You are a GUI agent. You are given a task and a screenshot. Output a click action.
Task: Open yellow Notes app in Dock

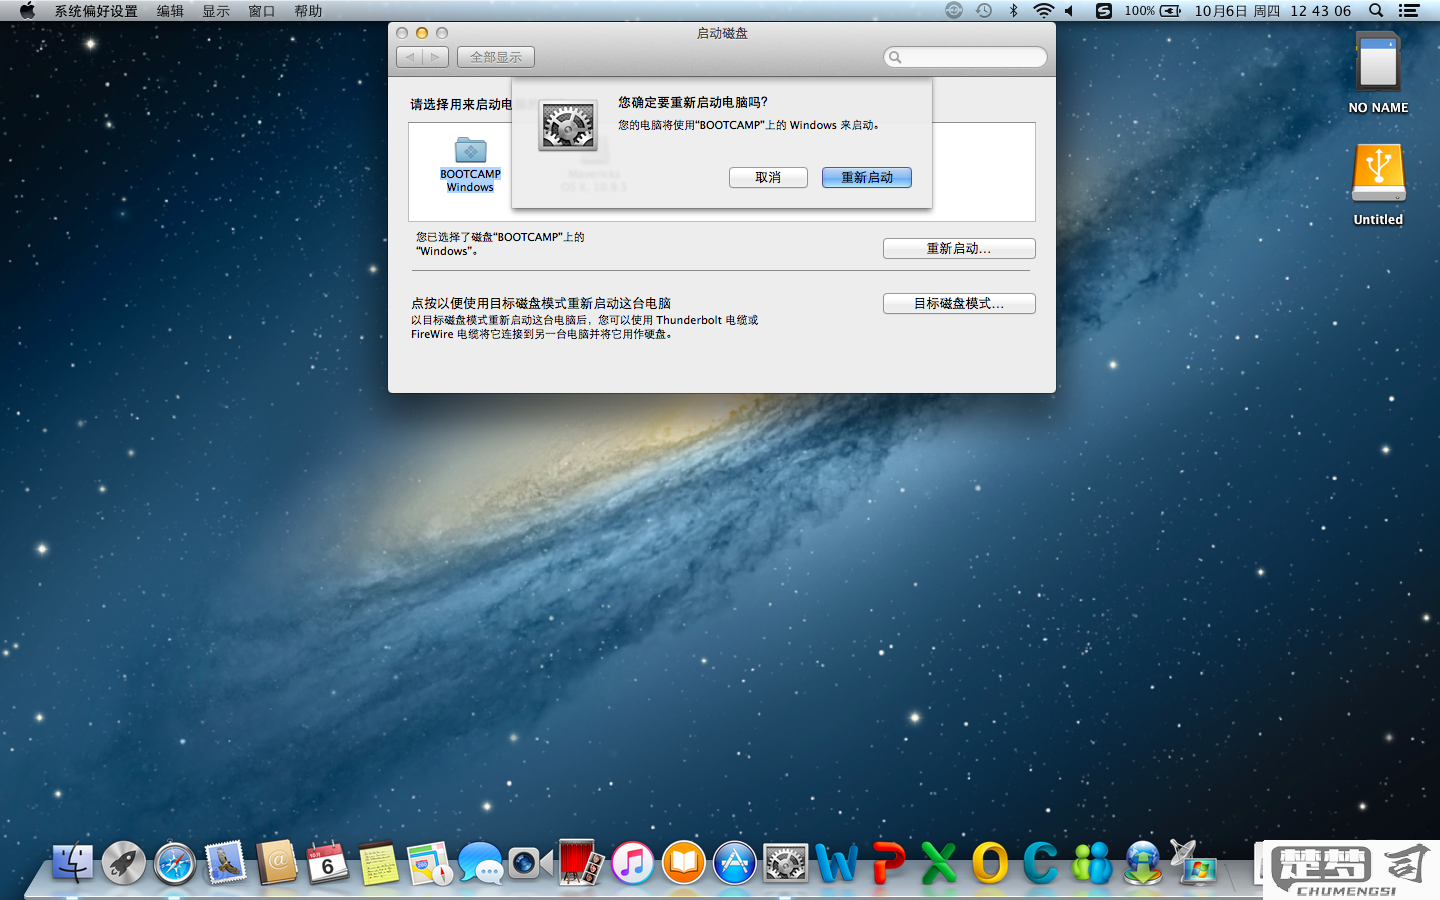(378, 862)
